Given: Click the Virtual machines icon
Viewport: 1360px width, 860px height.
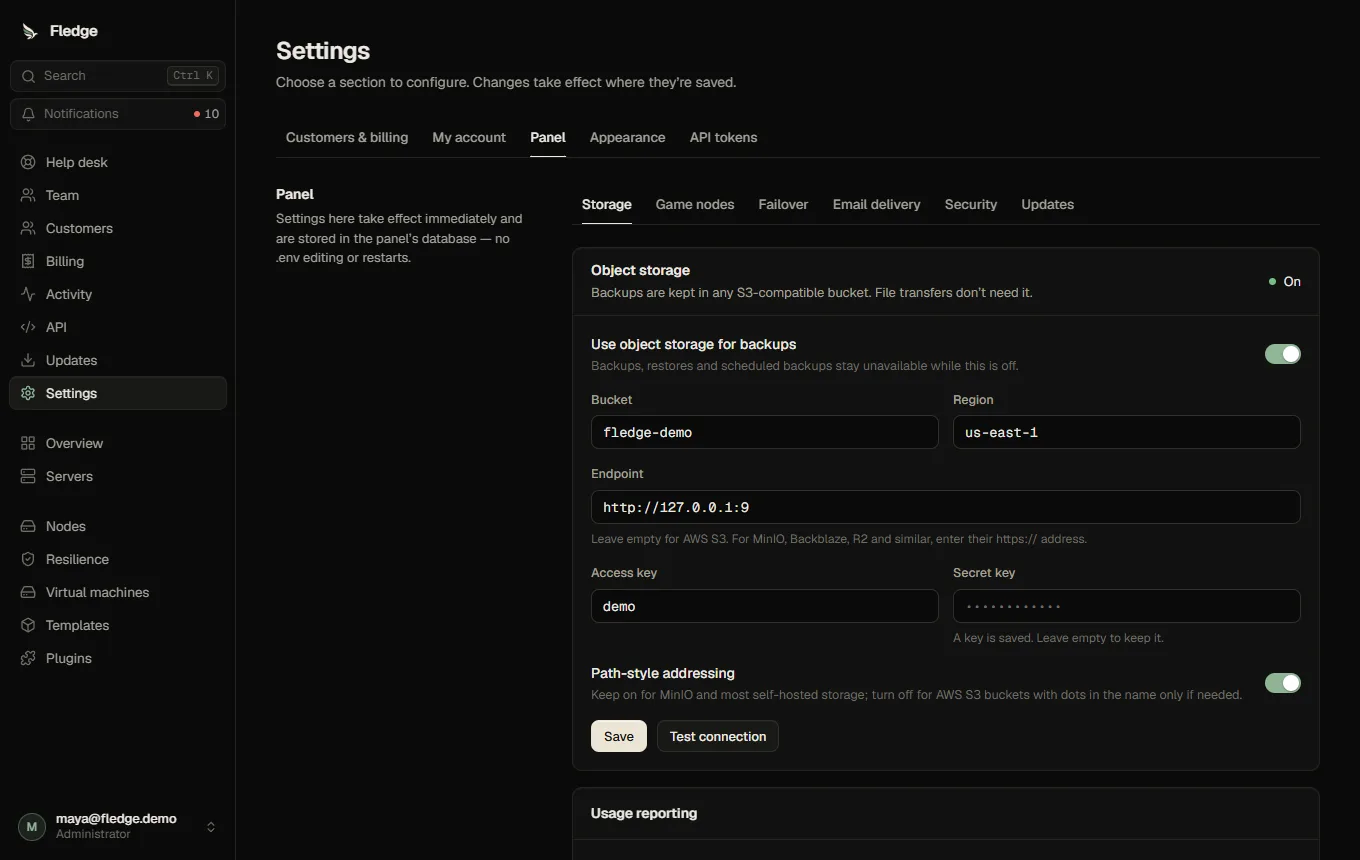Looking at the screenshot, I should click(28, 592).
